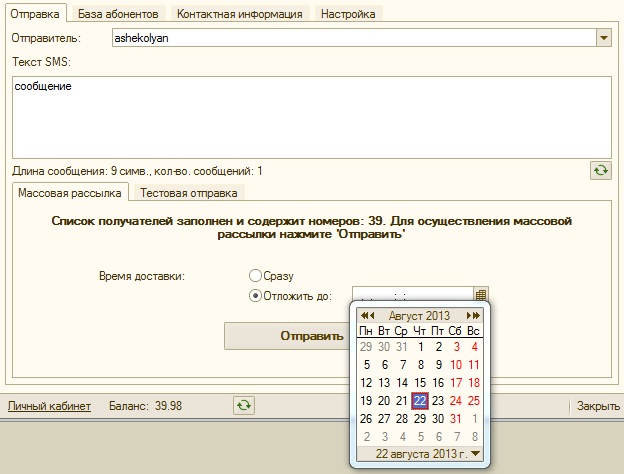Open calendar picker icon beside date field
This screenshot has height=474, width=624.
coord(481,295)
